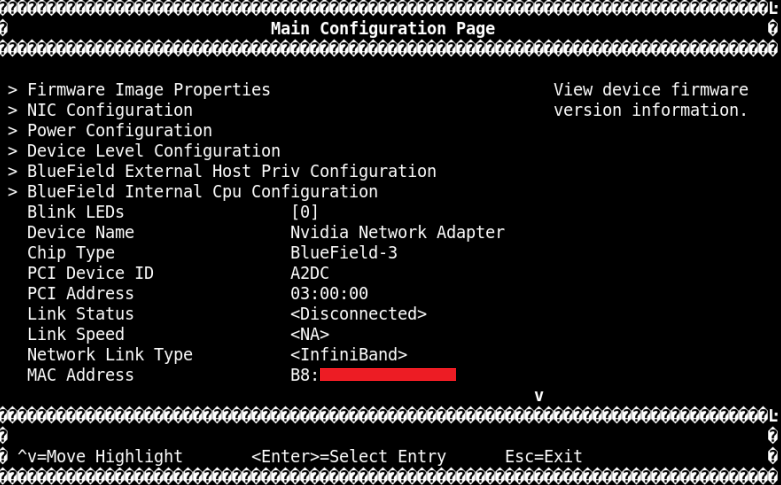Click the scroll-down indicator arrow
Screen dimensions: 781x485
point(539,396)
